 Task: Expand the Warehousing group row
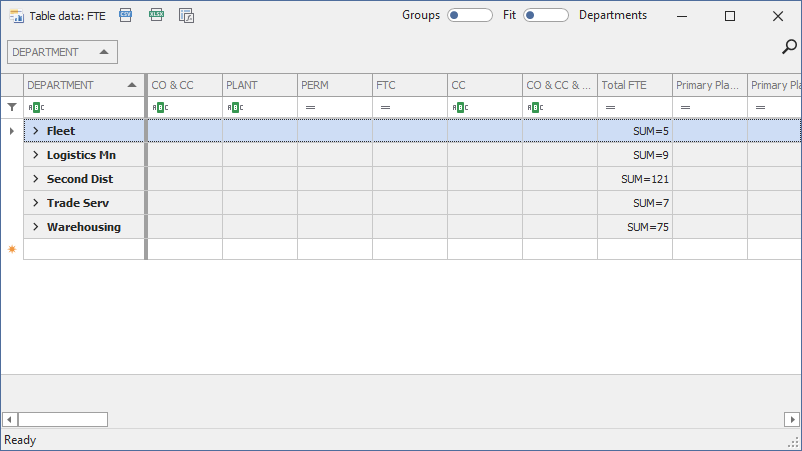pos(35,227)
